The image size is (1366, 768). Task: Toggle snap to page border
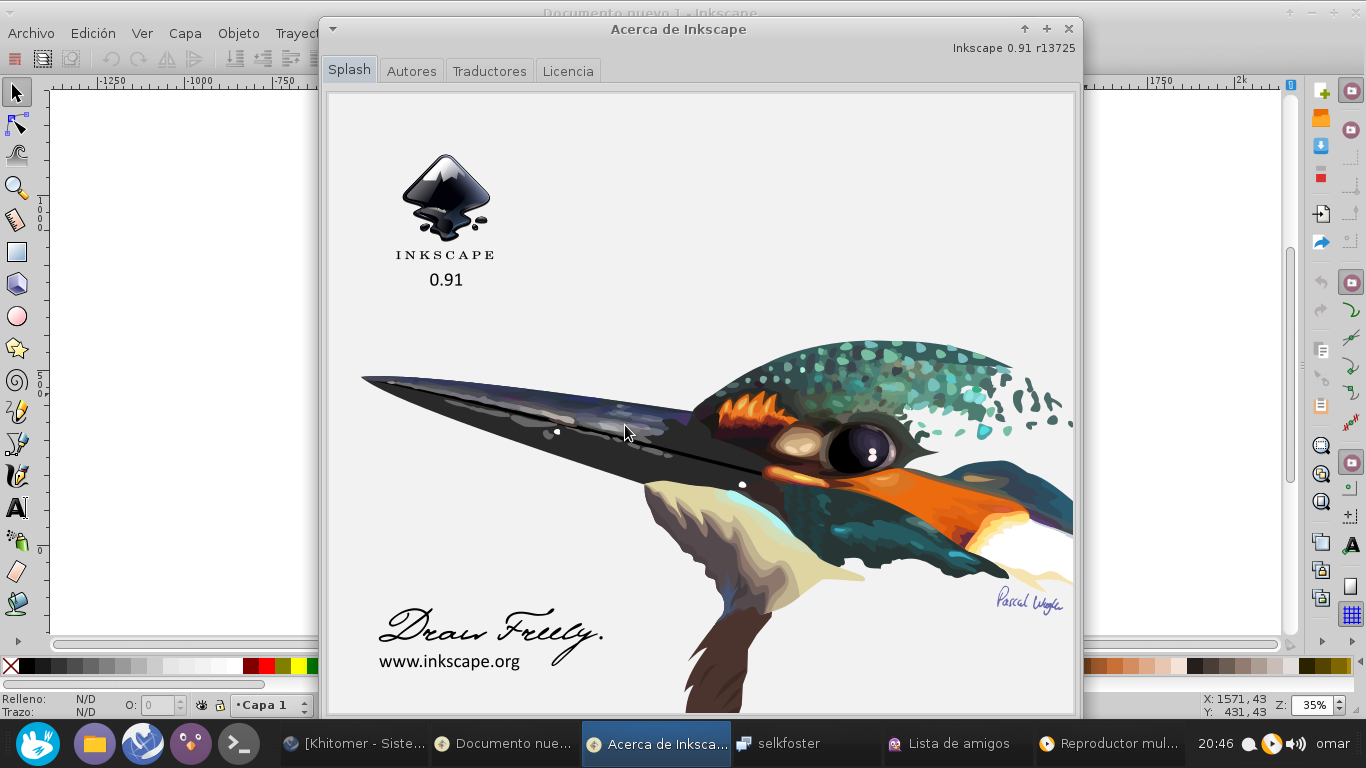point(1351,587)
